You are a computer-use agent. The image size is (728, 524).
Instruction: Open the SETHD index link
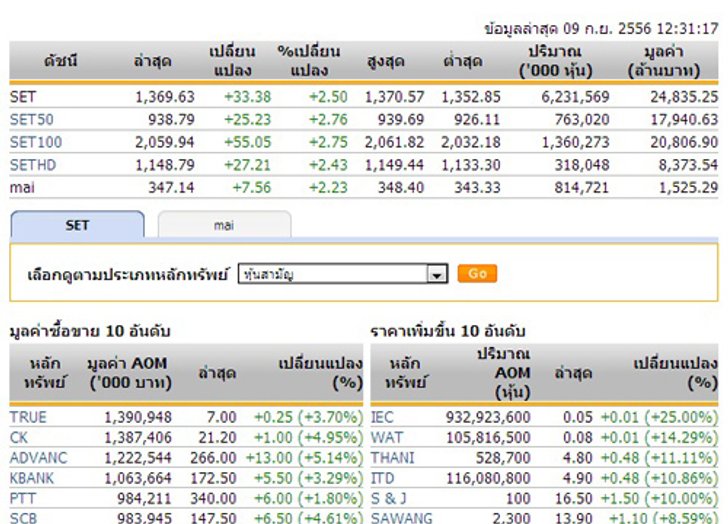tap(33, 165)
